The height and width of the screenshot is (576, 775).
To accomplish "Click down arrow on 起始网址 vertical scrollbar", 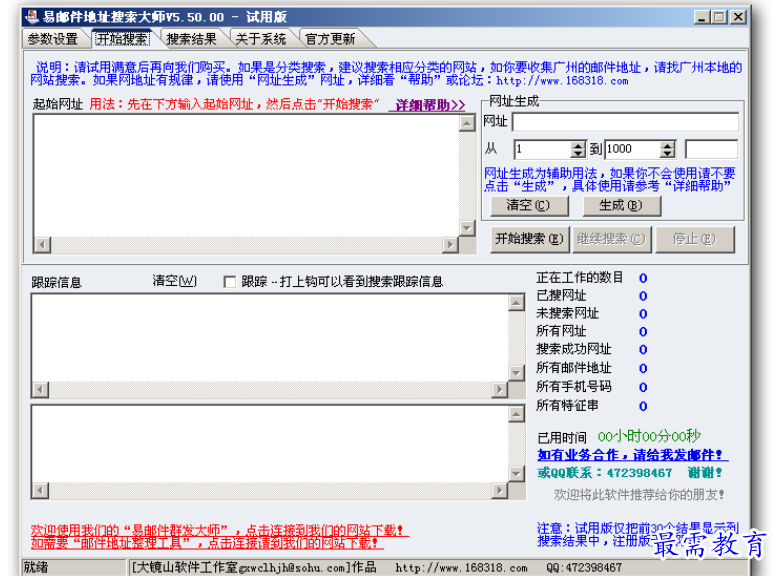I will (x=467, y=228).
